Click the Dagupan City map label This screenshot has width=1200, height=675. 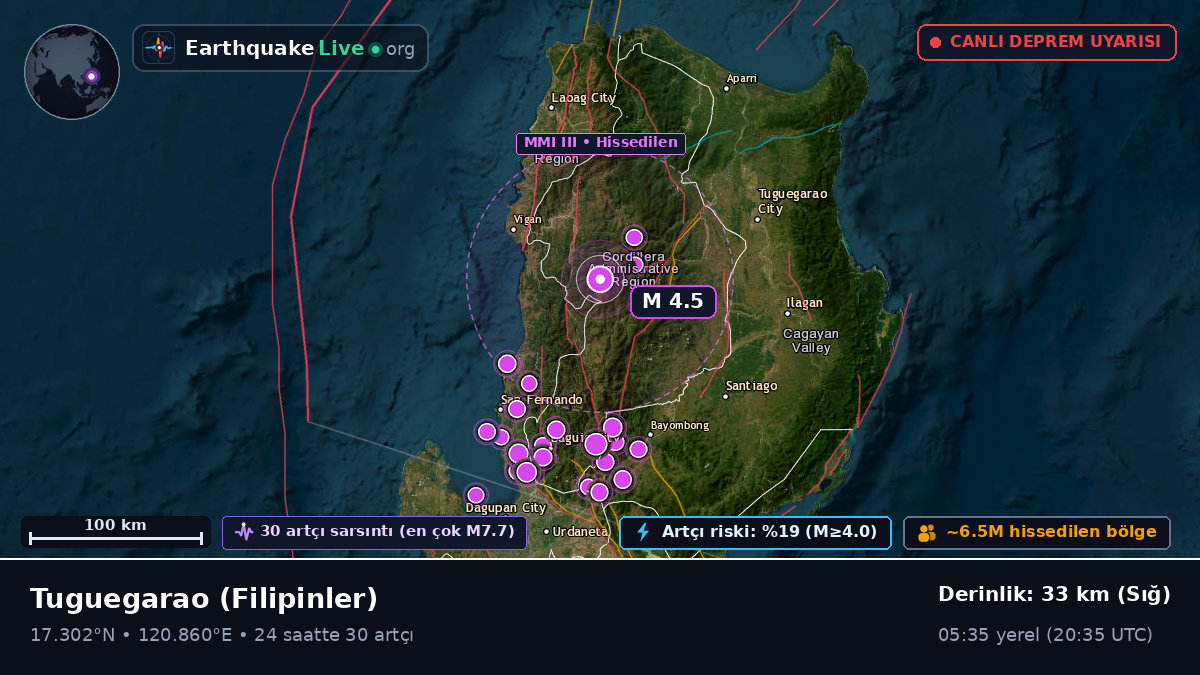(x=506, y=508)
